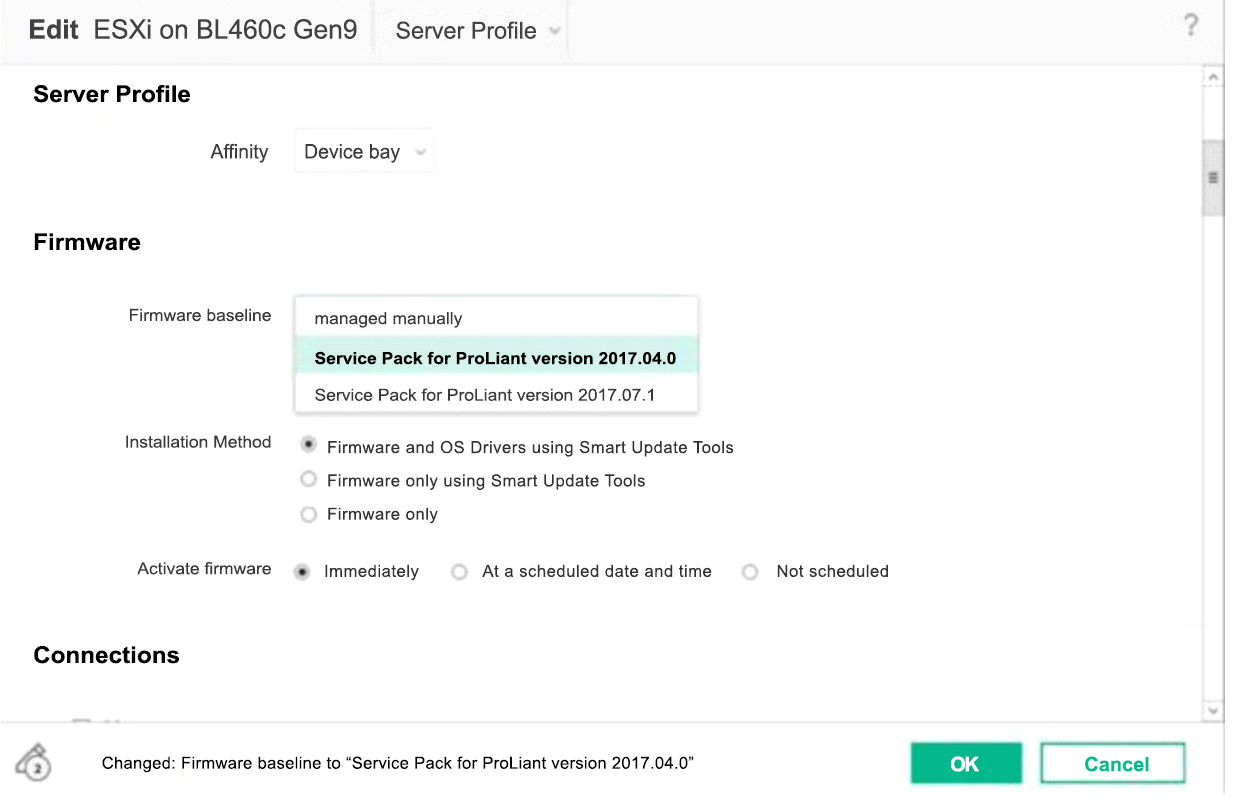Click the Firmware section heading

[x=87, y=242]
